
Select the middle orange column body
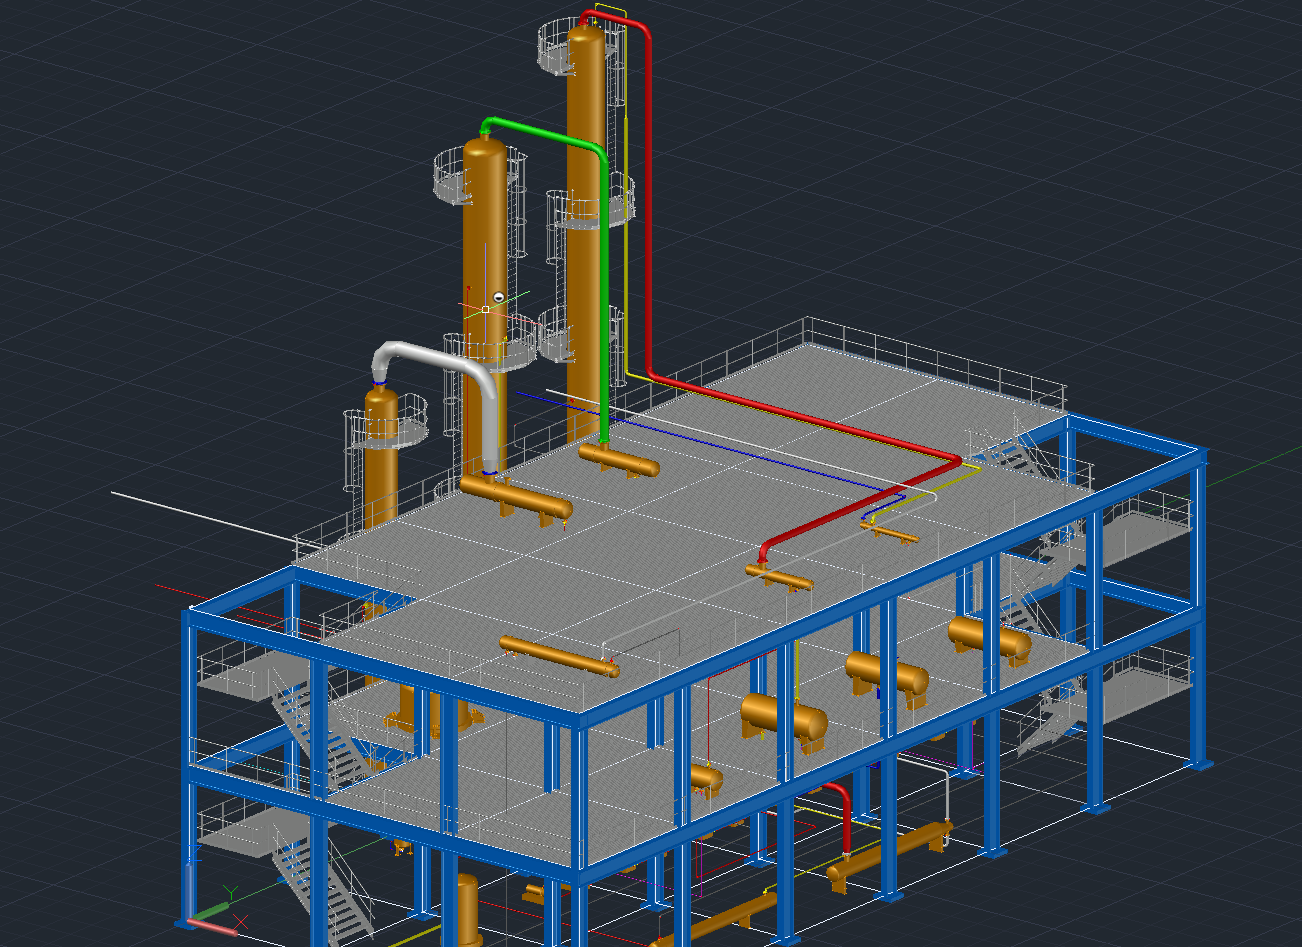pos(483,240)
